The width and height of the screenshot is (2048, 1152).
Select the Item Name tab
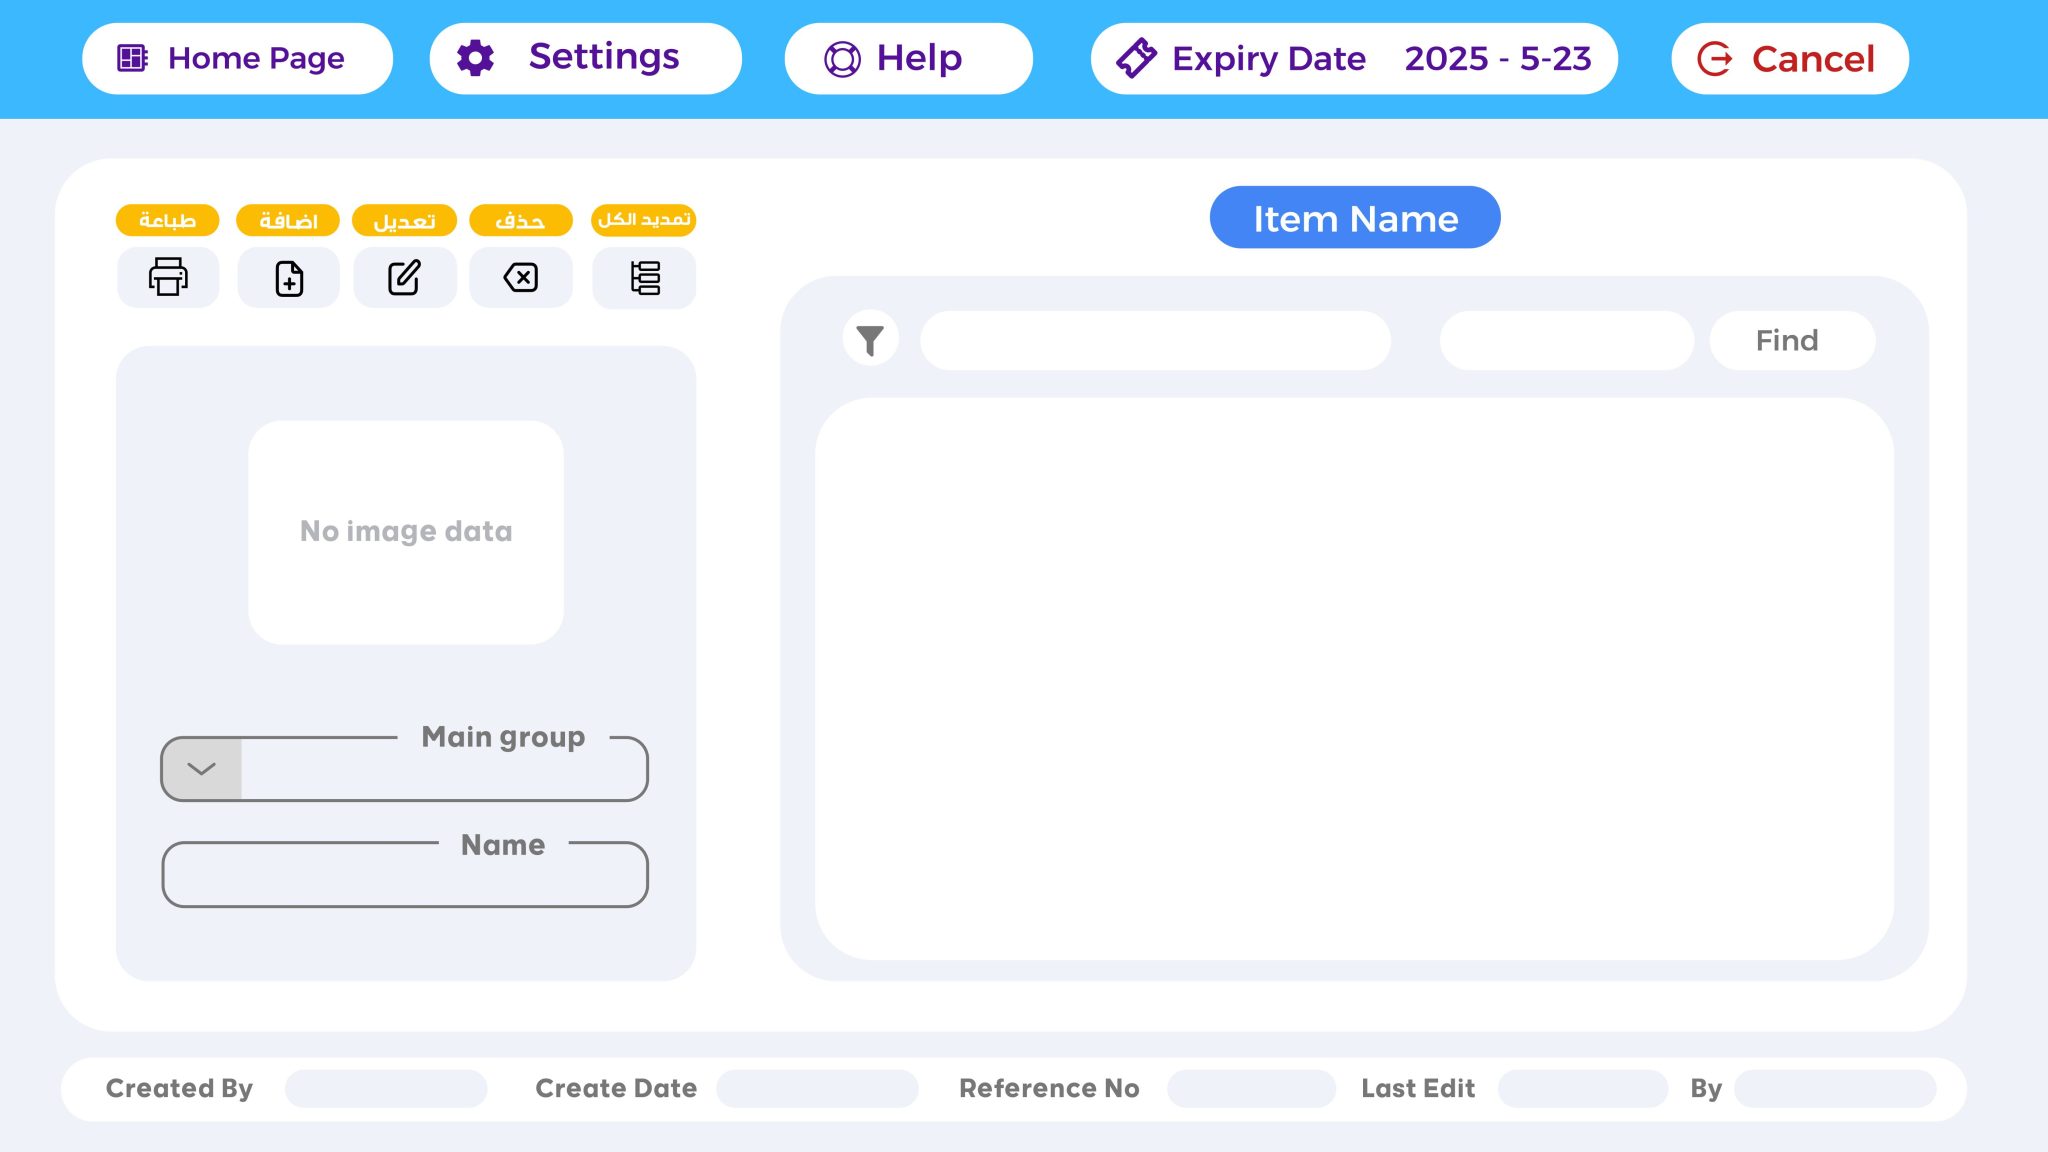pos(1355,217)
